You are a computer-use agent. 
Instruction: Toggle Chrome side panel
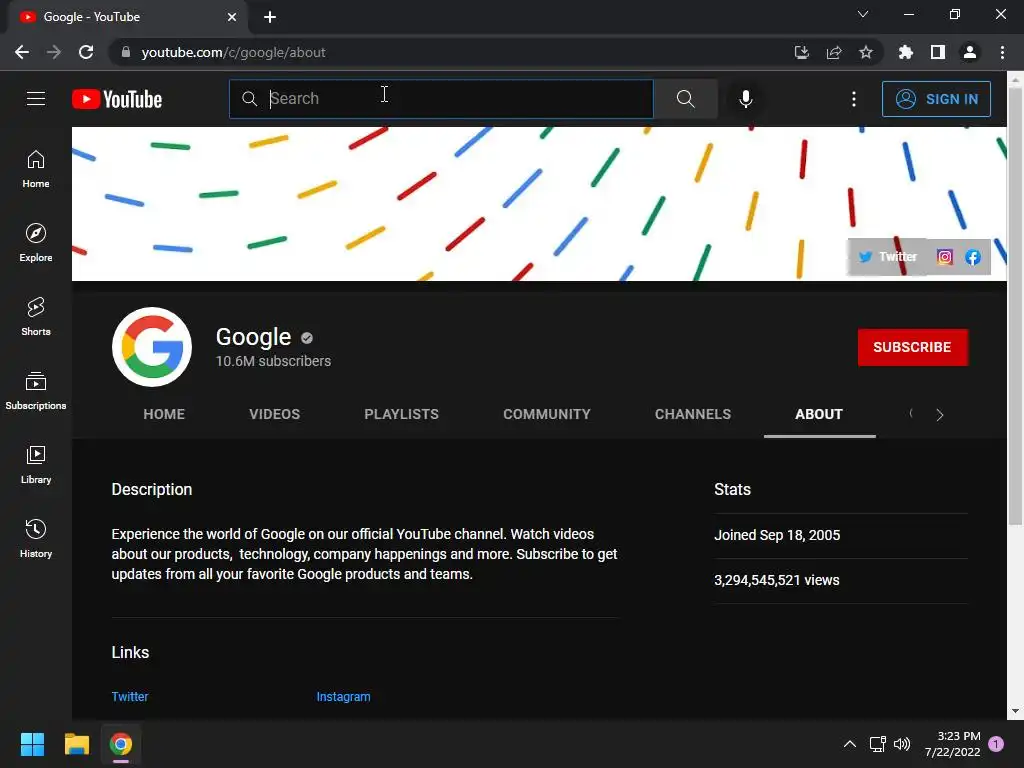[x=937, y=52]
